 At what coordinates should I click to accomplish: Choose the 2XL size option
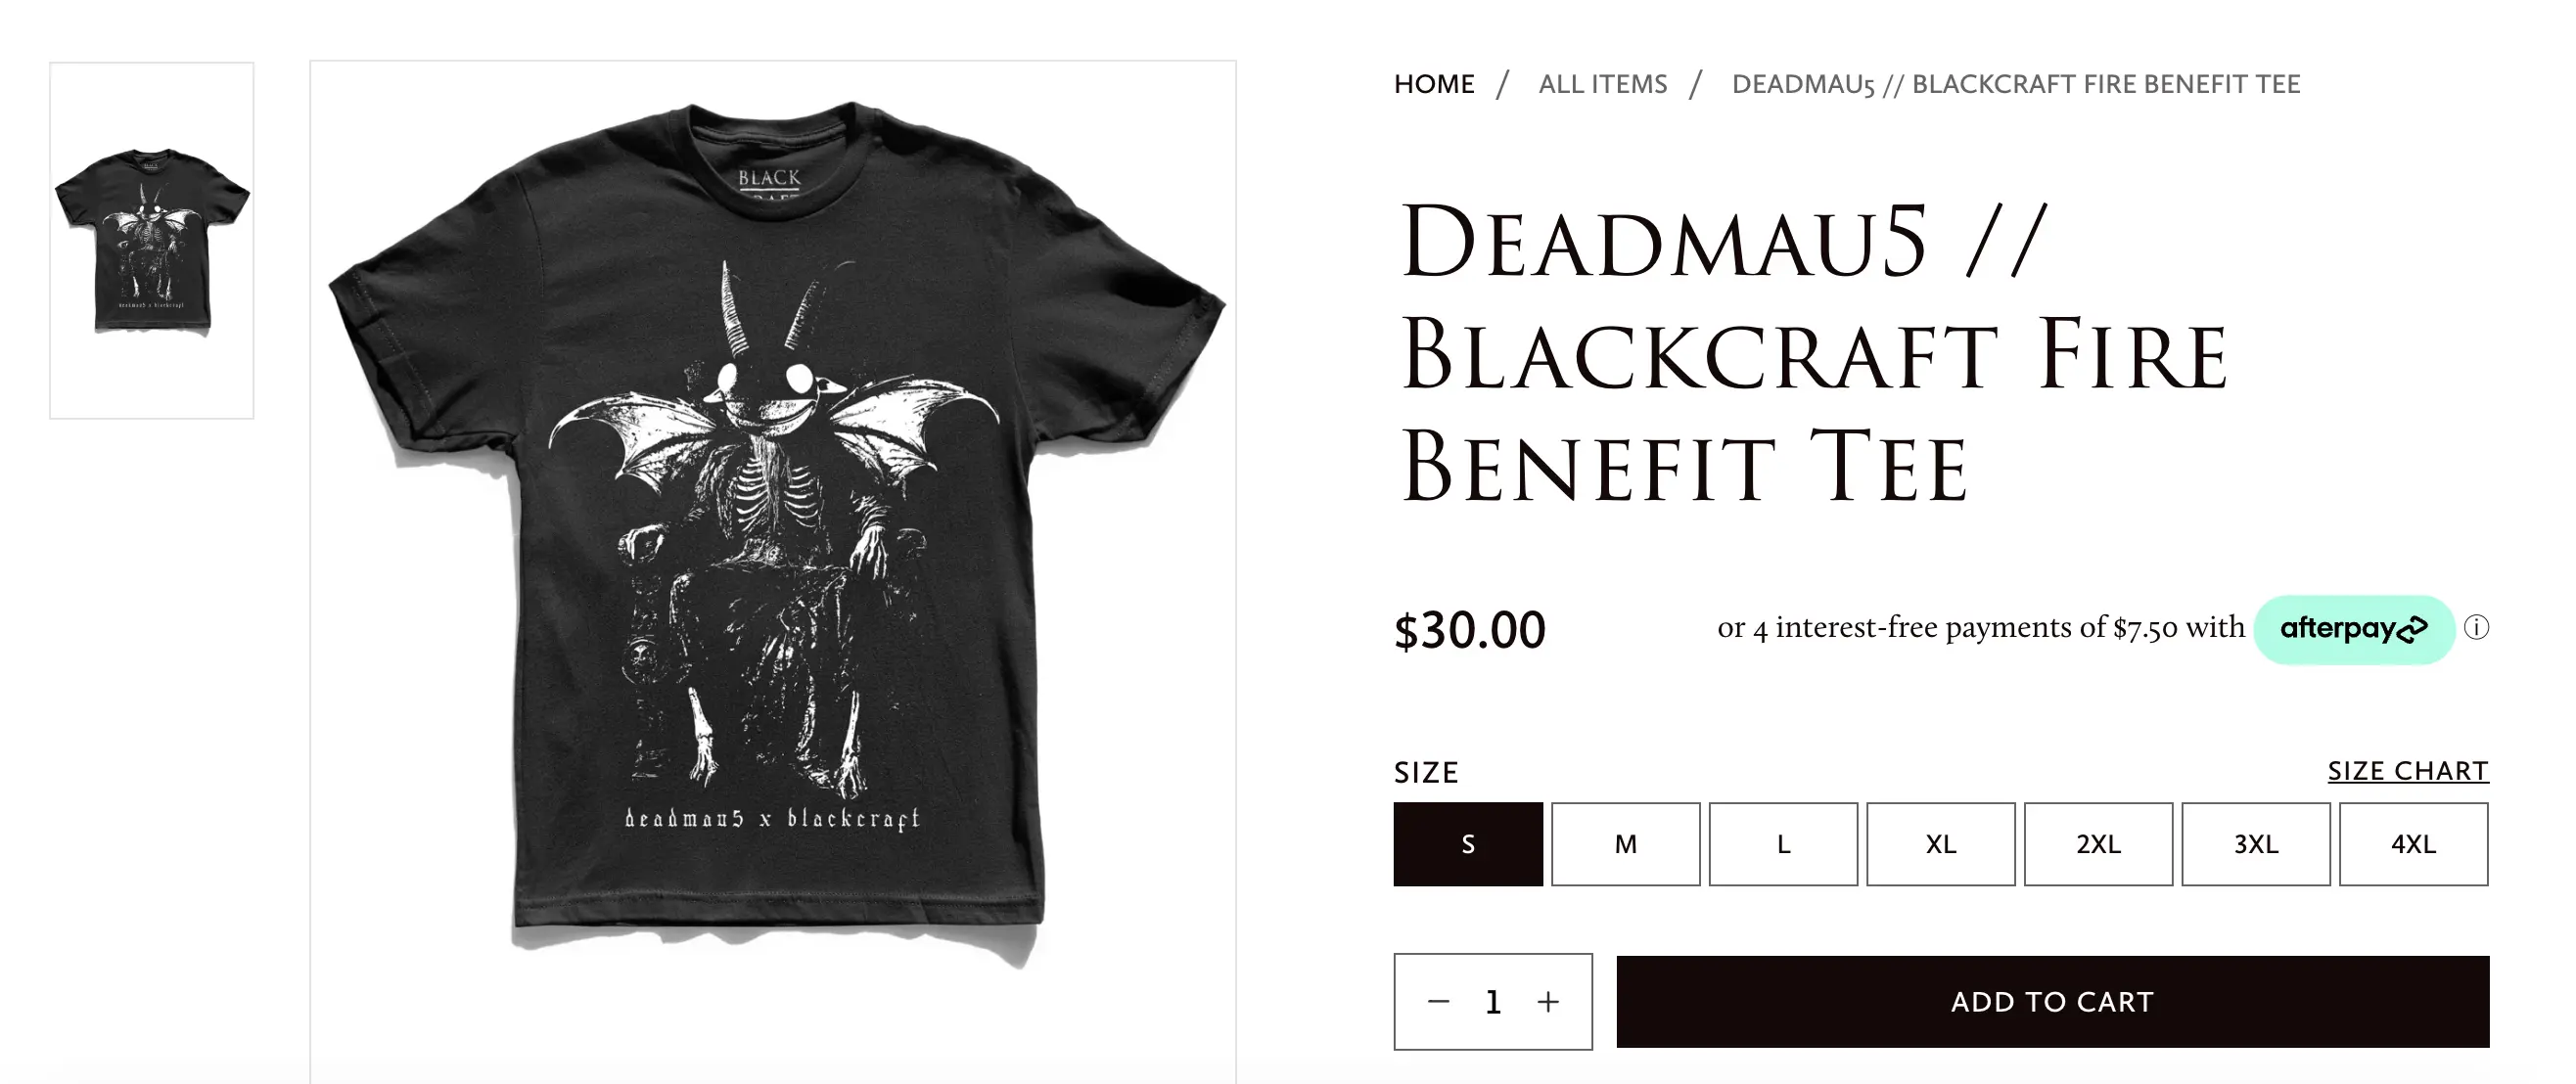pos(2098,844)
